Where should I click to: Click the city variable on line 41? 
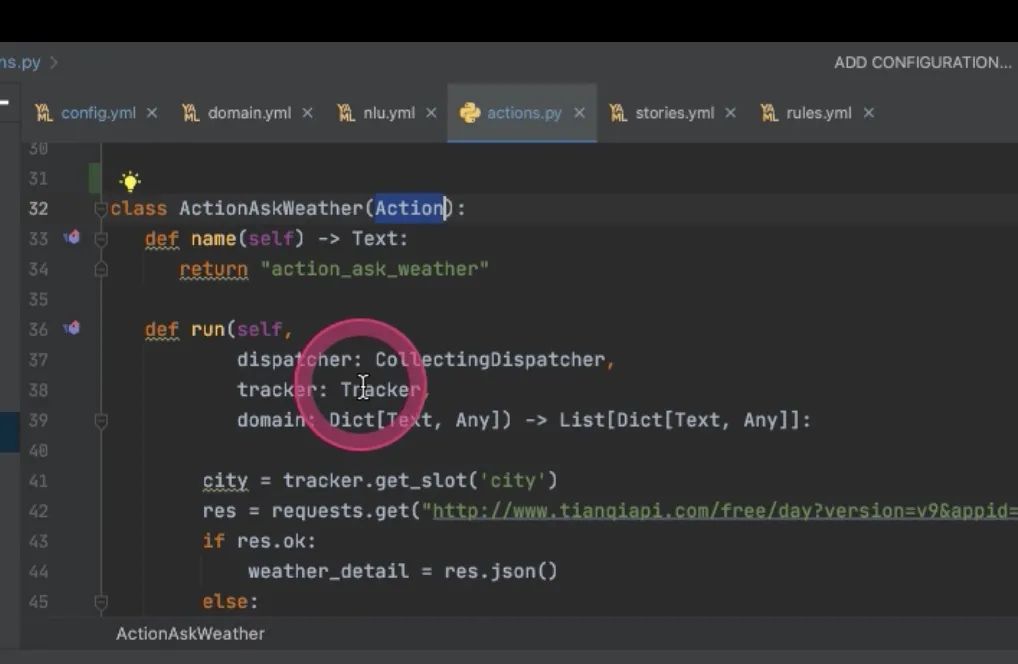[x=225, y=481]
